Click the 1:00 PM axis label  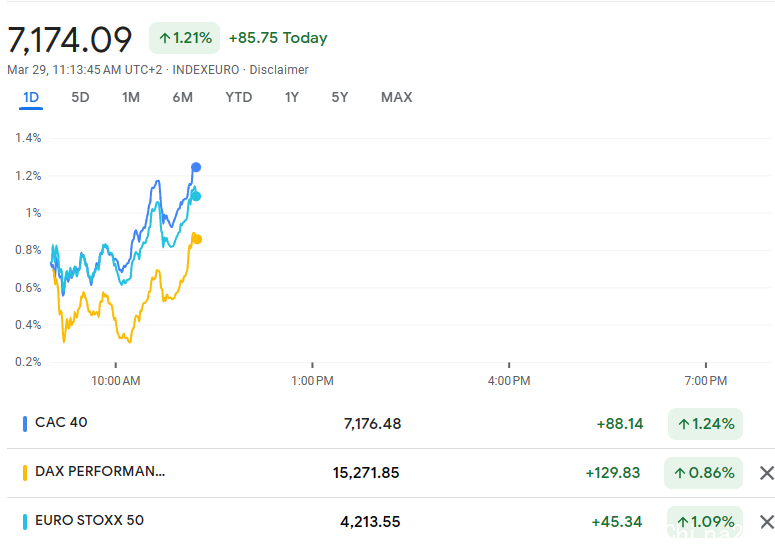312,381
